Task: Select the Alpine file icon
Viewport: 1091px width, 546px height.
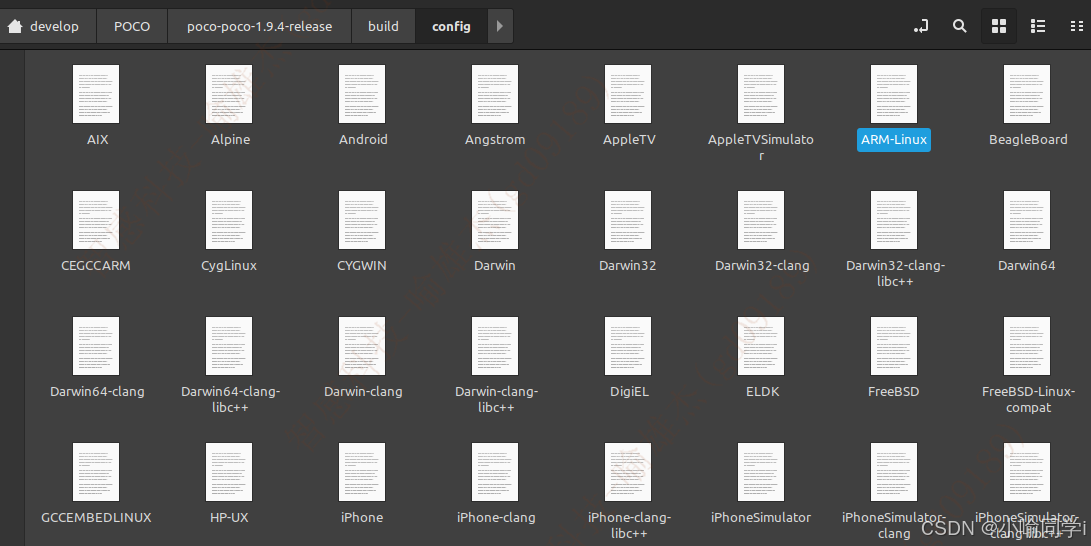Action: (x=229, y=94)
